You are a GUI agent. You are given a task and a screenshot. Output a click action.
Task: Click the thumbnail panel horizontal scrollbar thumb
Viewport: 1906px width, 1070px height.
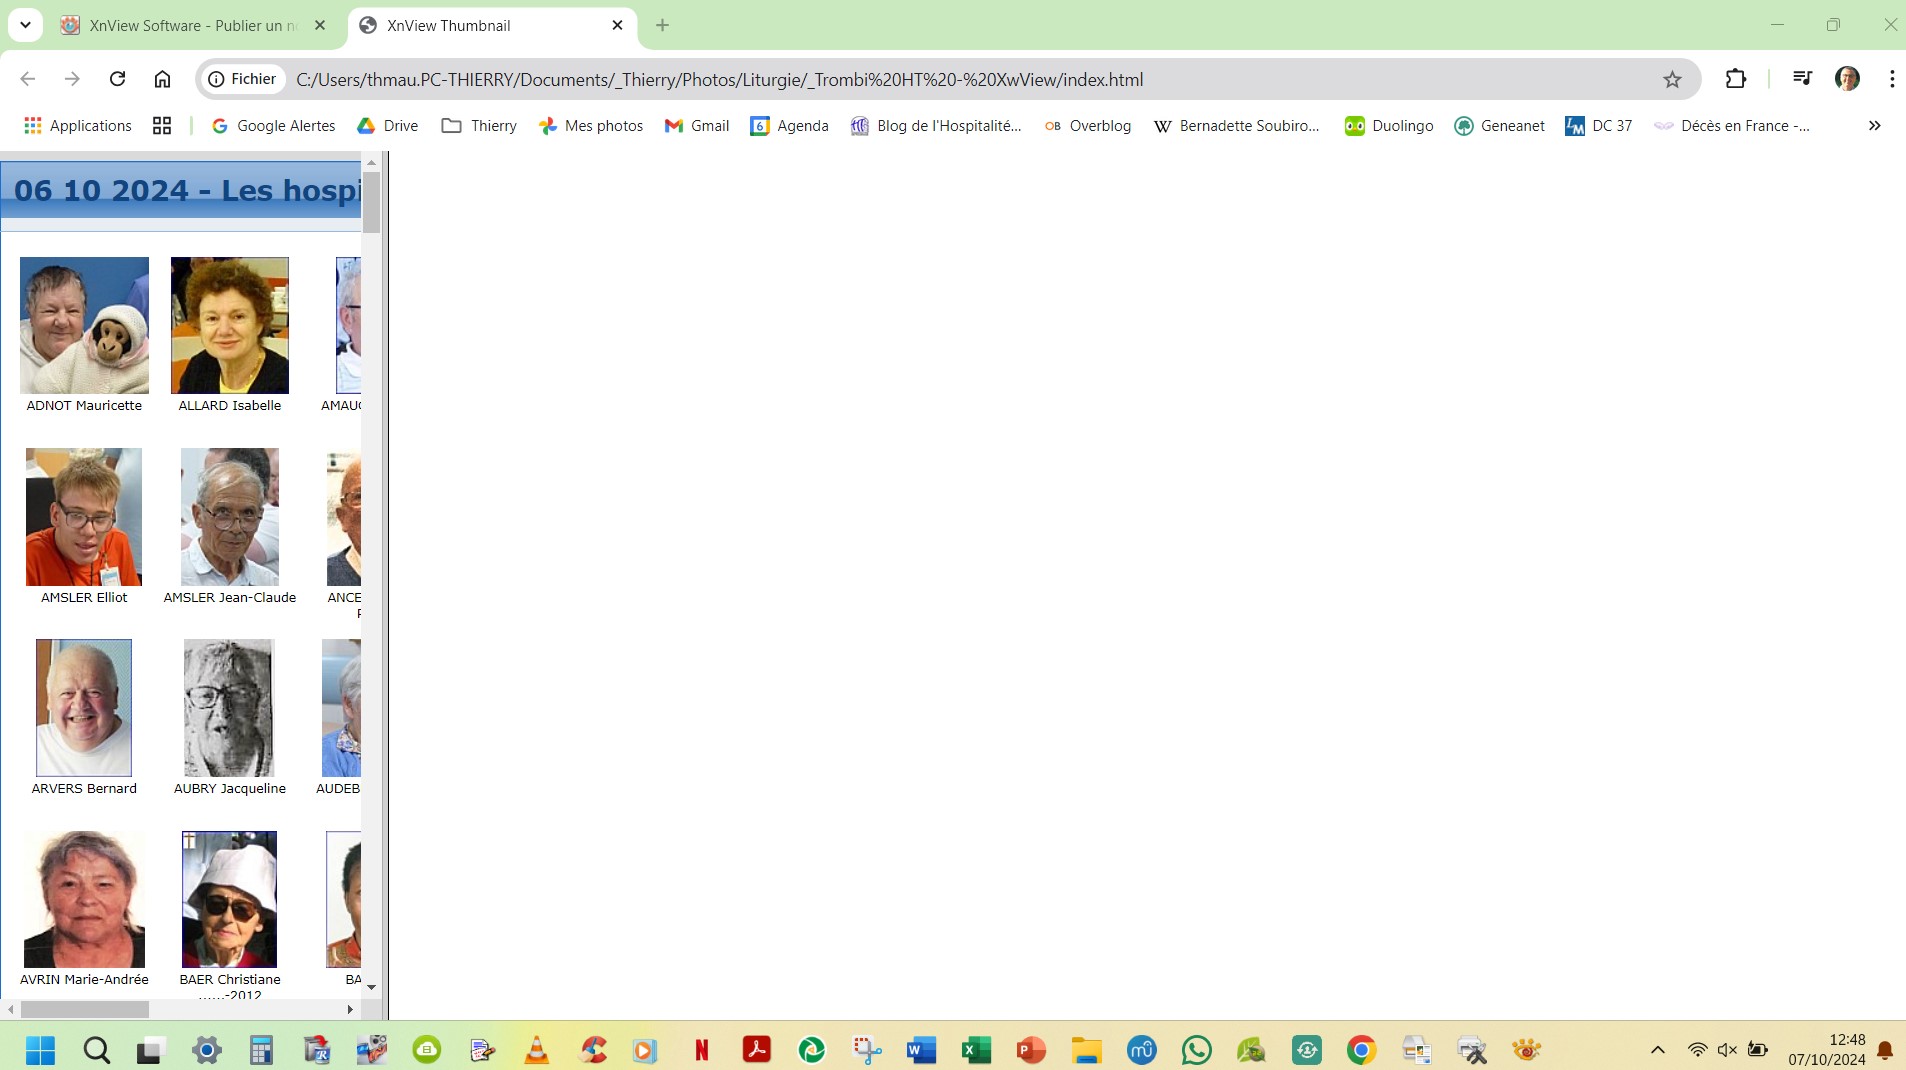(84, 1009)
